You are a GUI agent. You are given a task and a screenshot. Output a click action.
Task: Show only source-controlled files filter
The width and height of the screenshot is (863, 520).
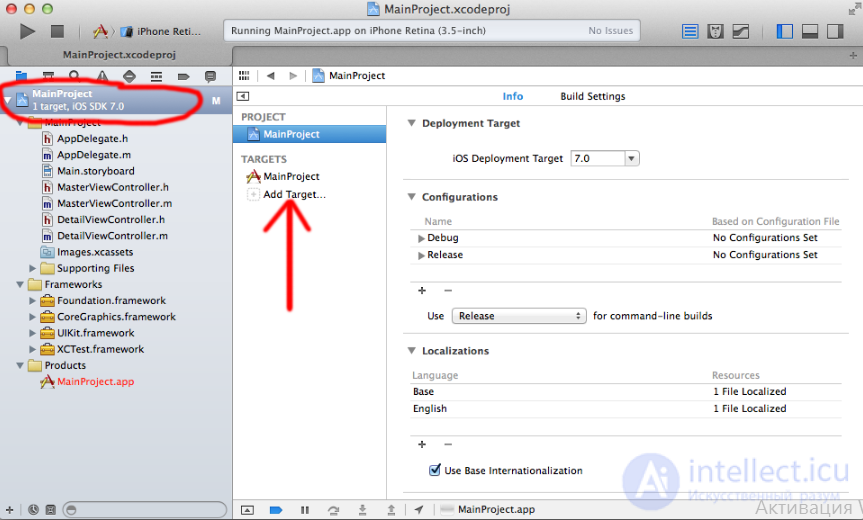point(50,510)
